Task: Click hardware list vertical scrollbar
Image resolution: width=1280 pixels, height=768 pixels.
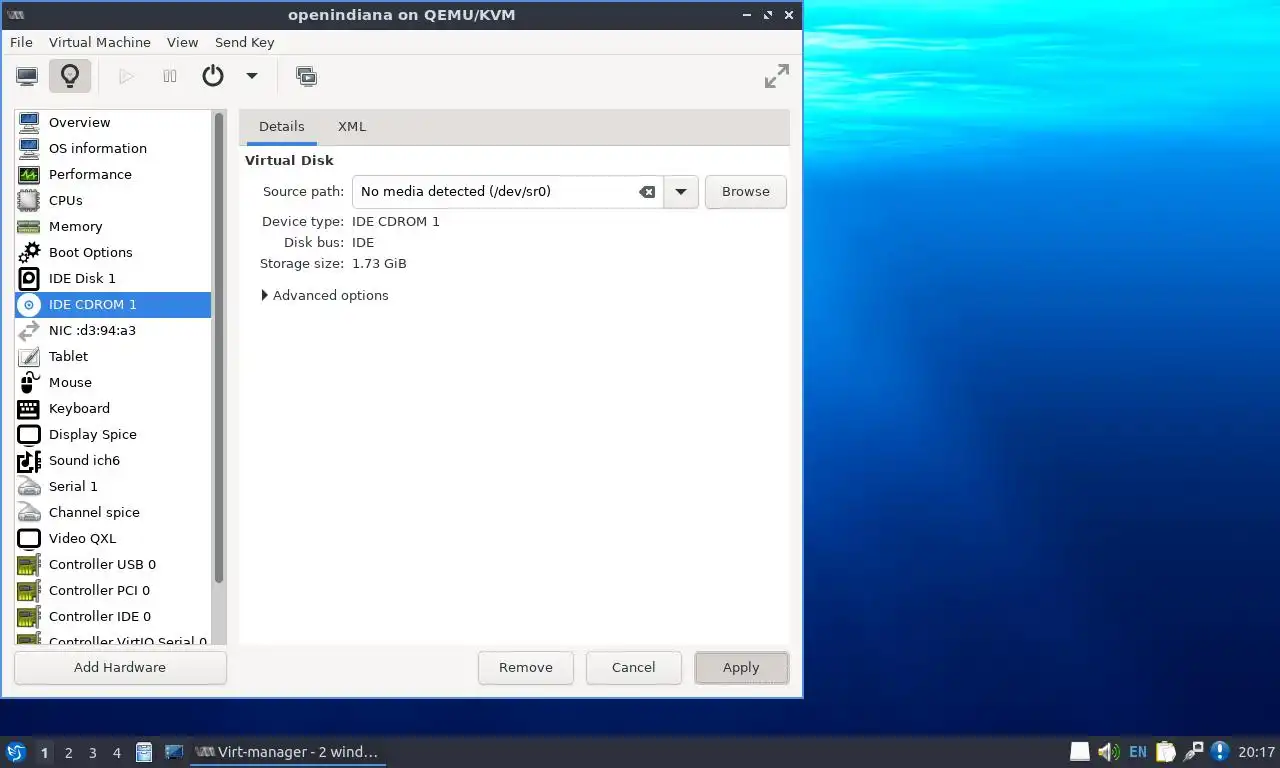Action: 219,348
